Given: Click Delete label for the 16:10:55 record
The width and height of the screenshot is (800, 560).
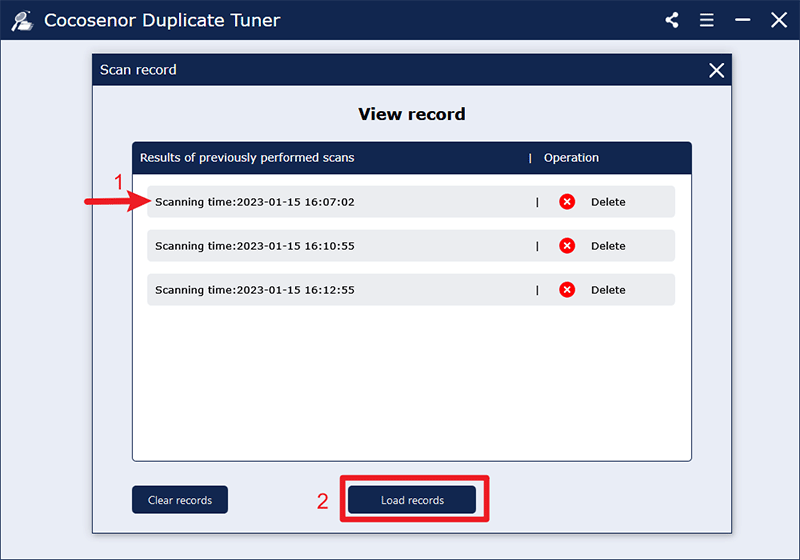Looking at the screenshot, I should click(x=608, y=246).
